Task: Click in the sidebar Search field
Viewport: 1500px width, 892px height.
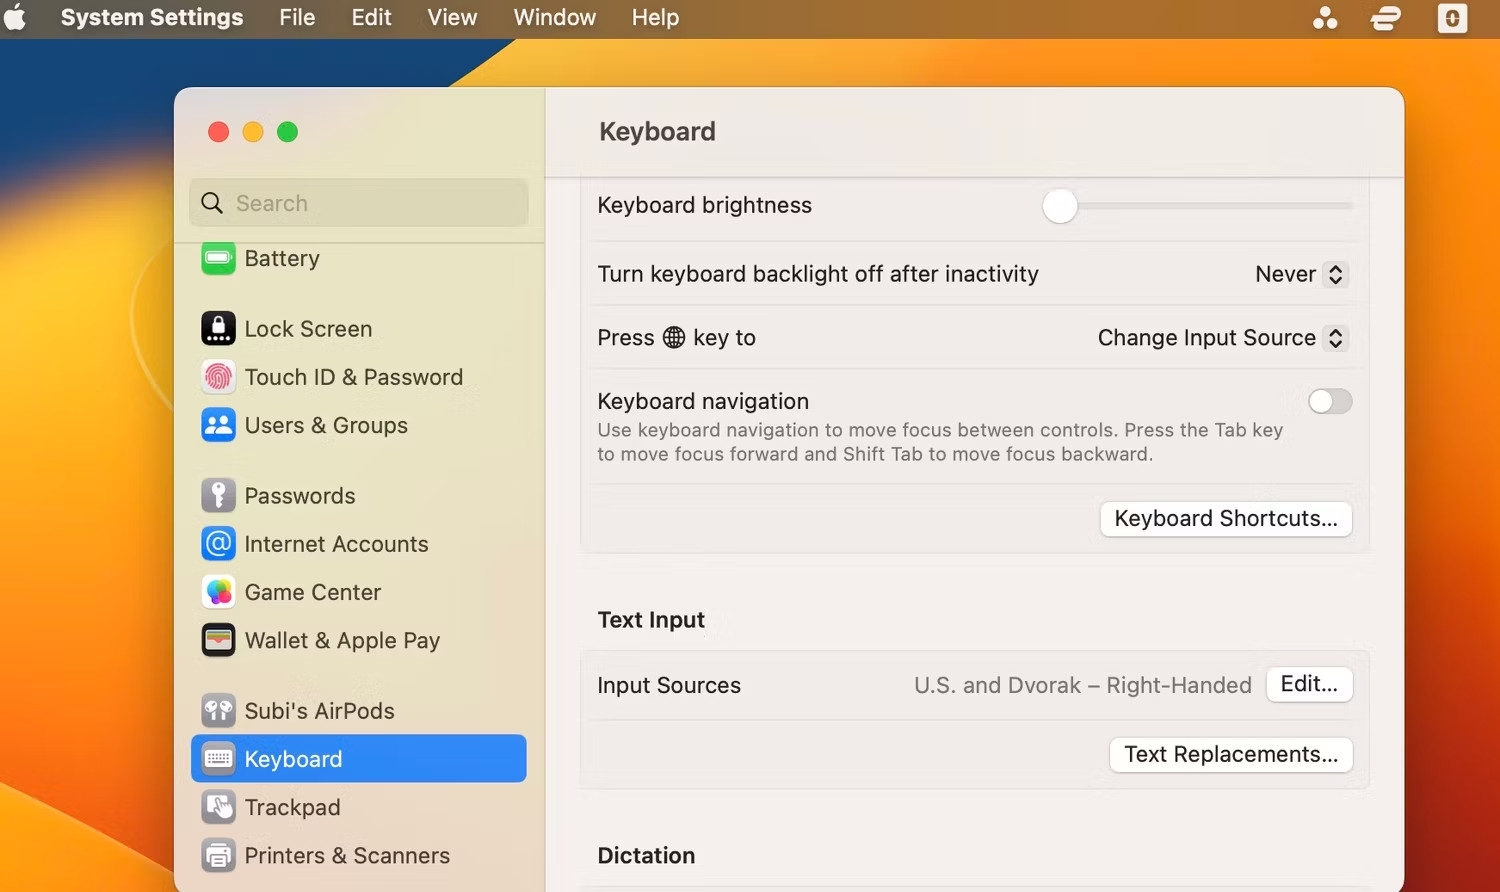Action: pos(359,203)
